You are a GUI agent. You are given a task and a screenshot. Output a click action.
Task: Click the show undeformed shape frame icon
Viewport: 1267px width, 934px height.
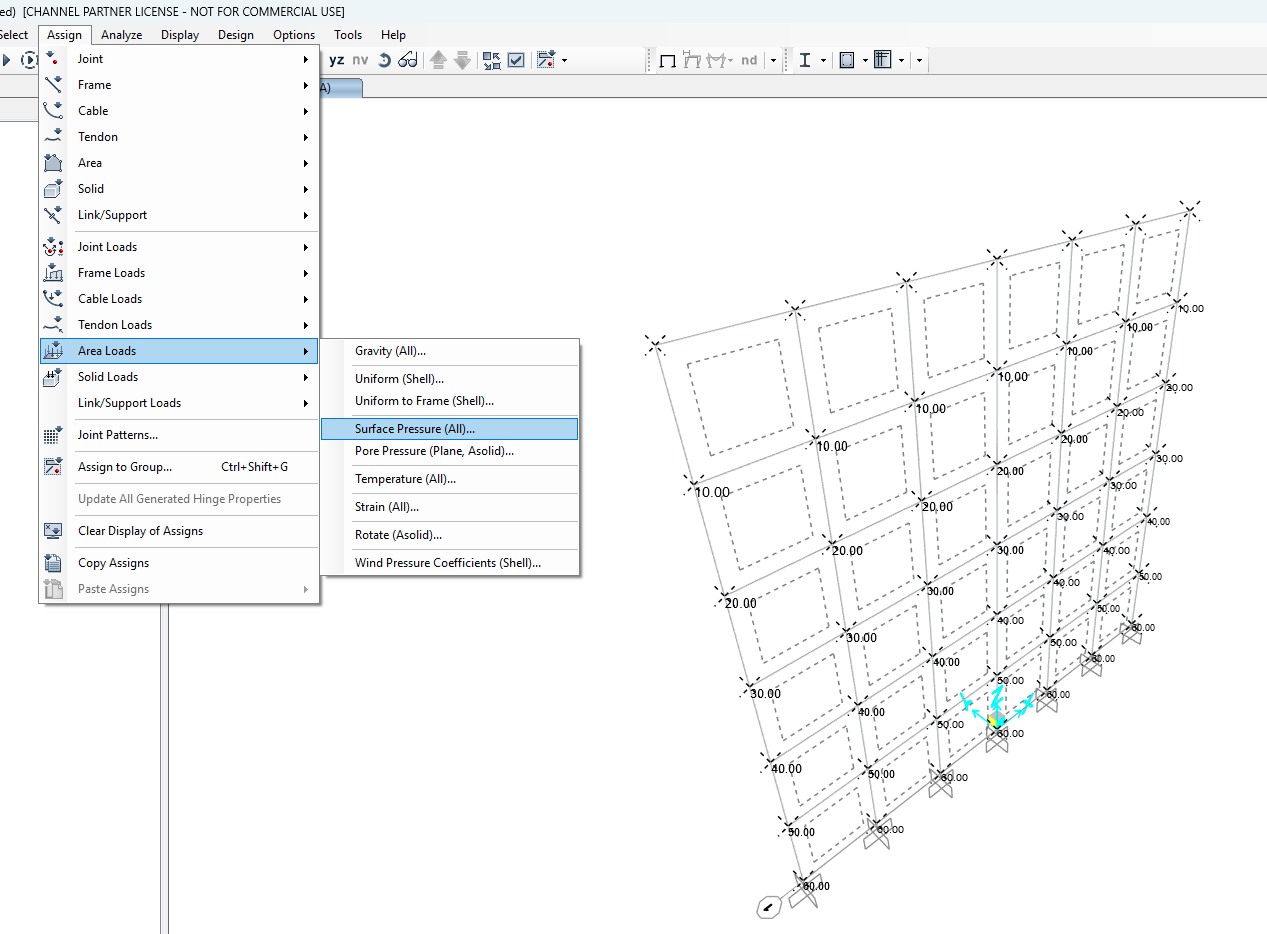[667, 60]
